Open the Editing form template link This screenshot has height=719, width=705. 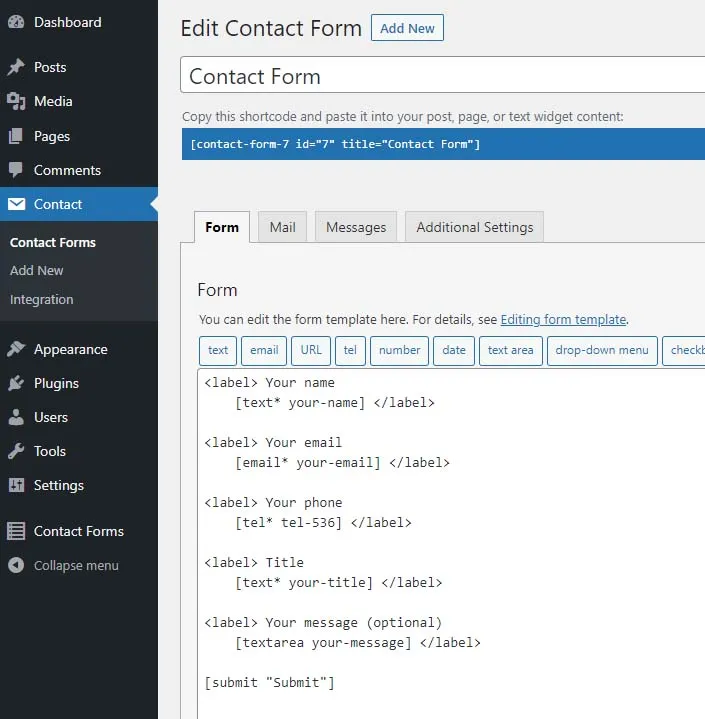563,320
